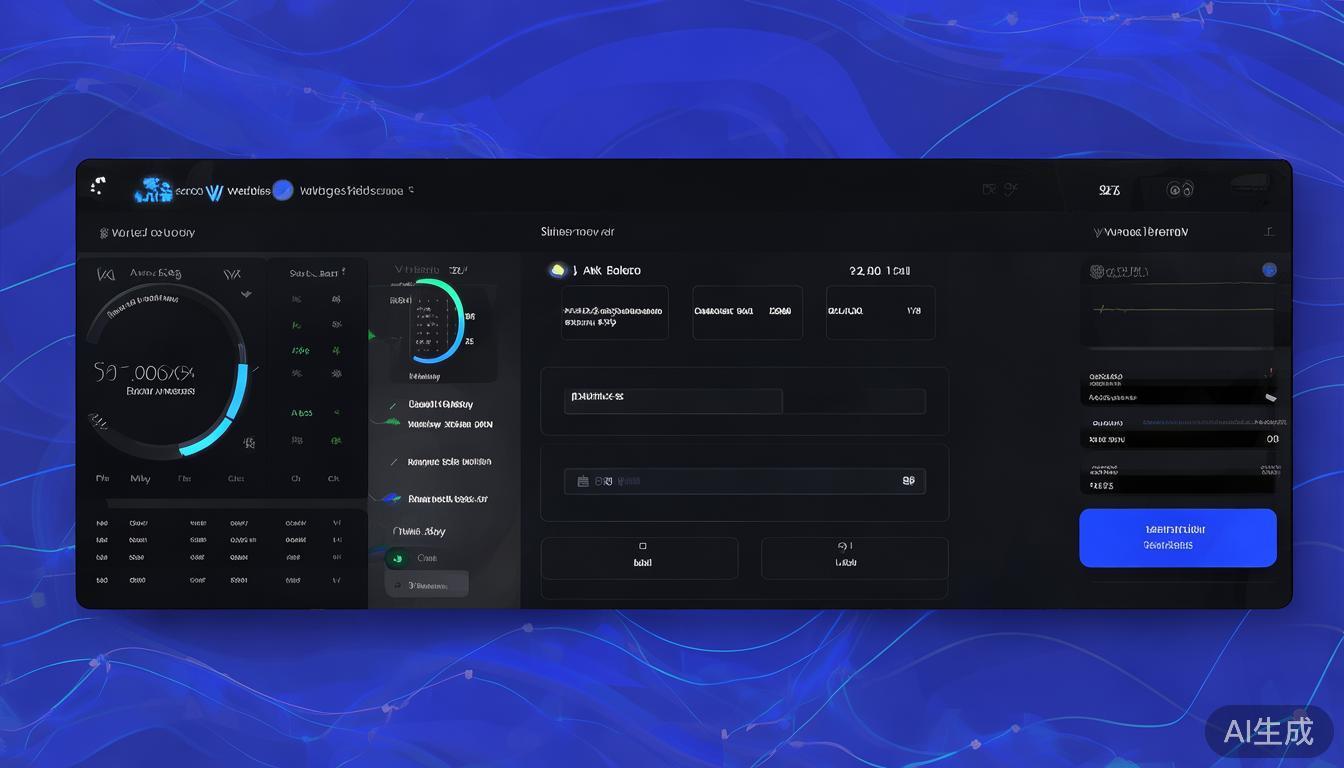Click the blue W logo in header
Screen dimensions: 1344x768
[214, 191]
